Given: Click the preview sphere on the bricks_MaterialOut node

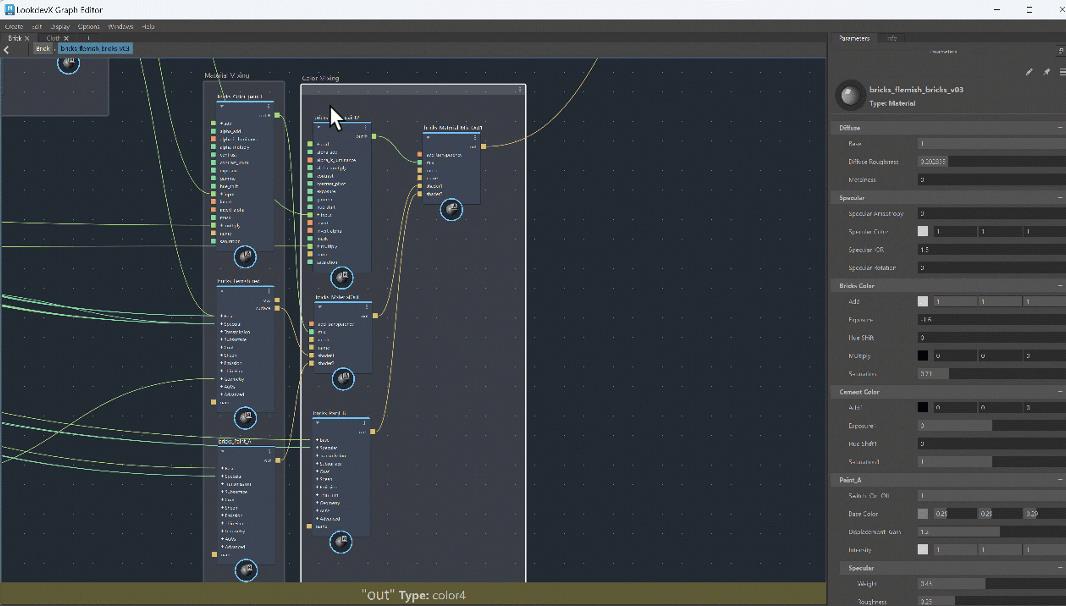Looking at the screenshot, I should tap(344, 379).
